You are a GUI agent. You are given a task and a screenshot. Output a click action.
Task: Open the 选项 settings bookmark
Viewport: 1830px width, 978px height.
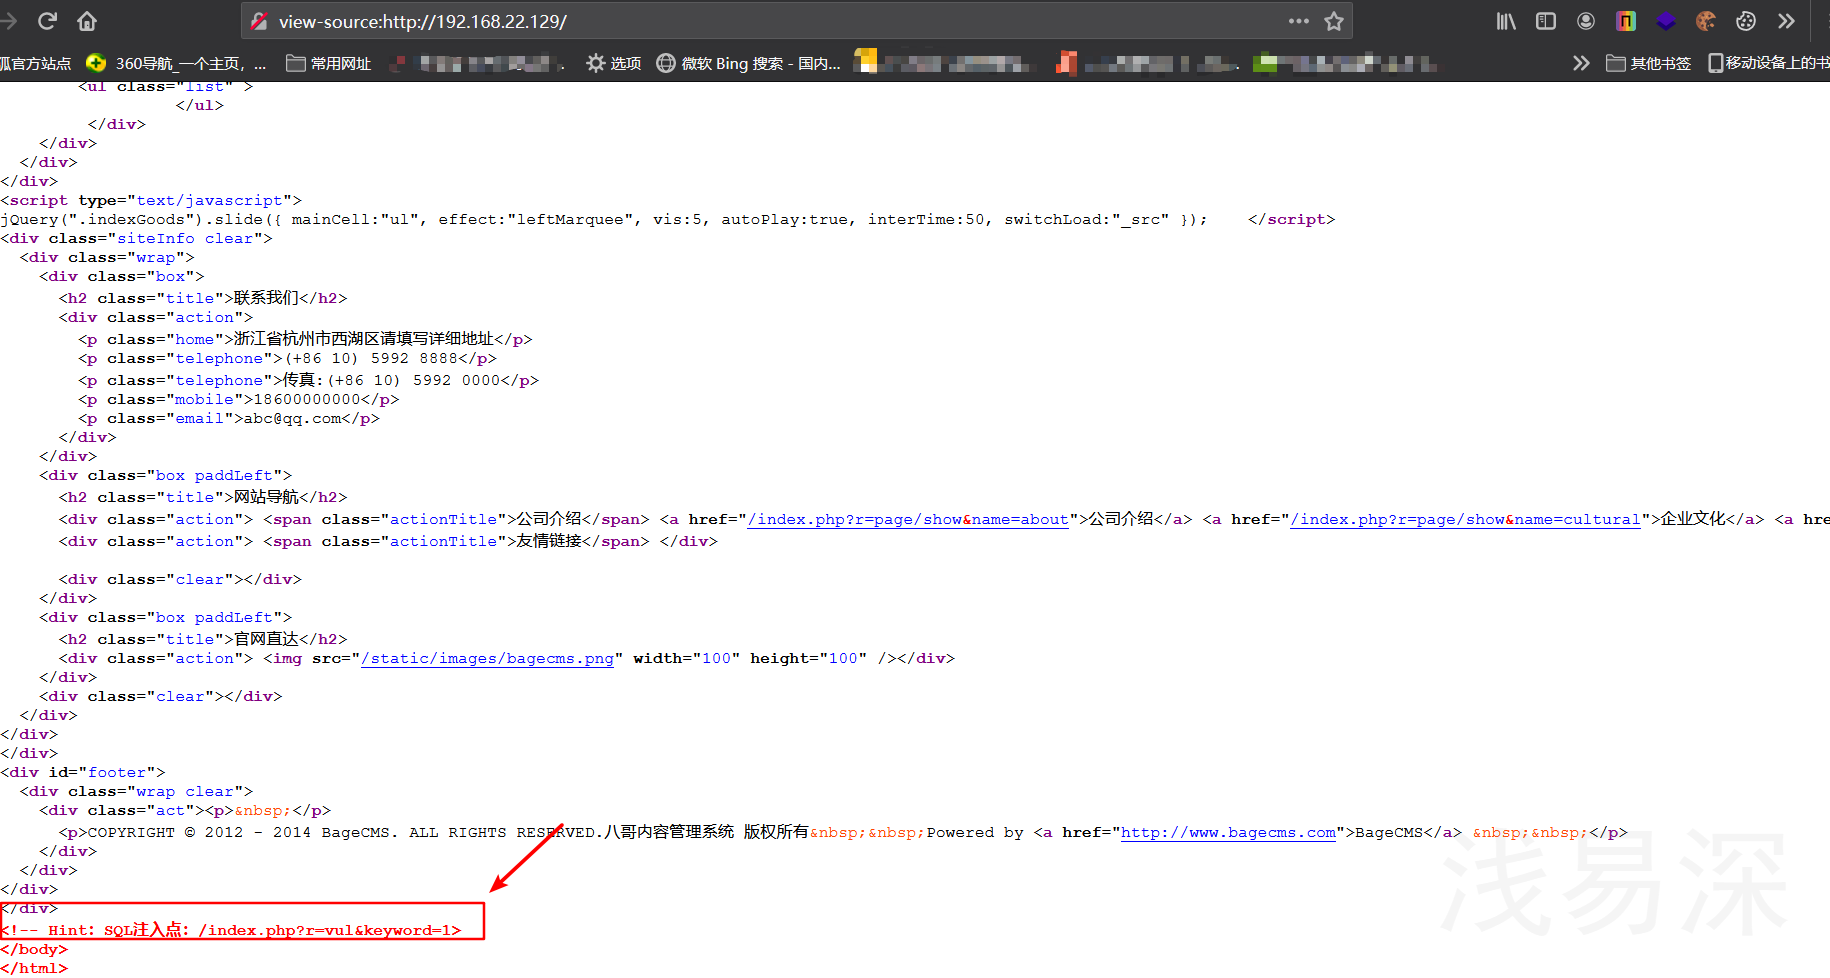(x=614, y=63)
